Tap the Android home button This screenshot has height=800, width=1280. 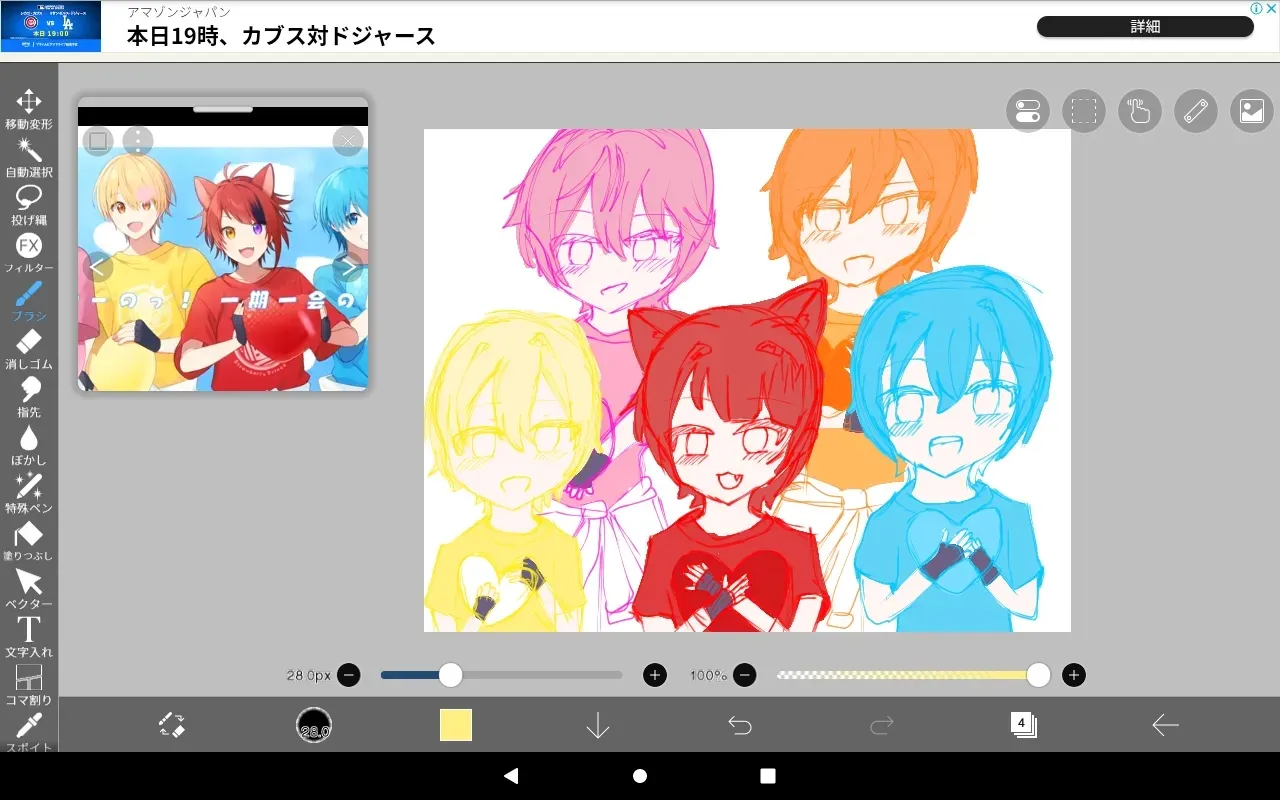point(640,776)
